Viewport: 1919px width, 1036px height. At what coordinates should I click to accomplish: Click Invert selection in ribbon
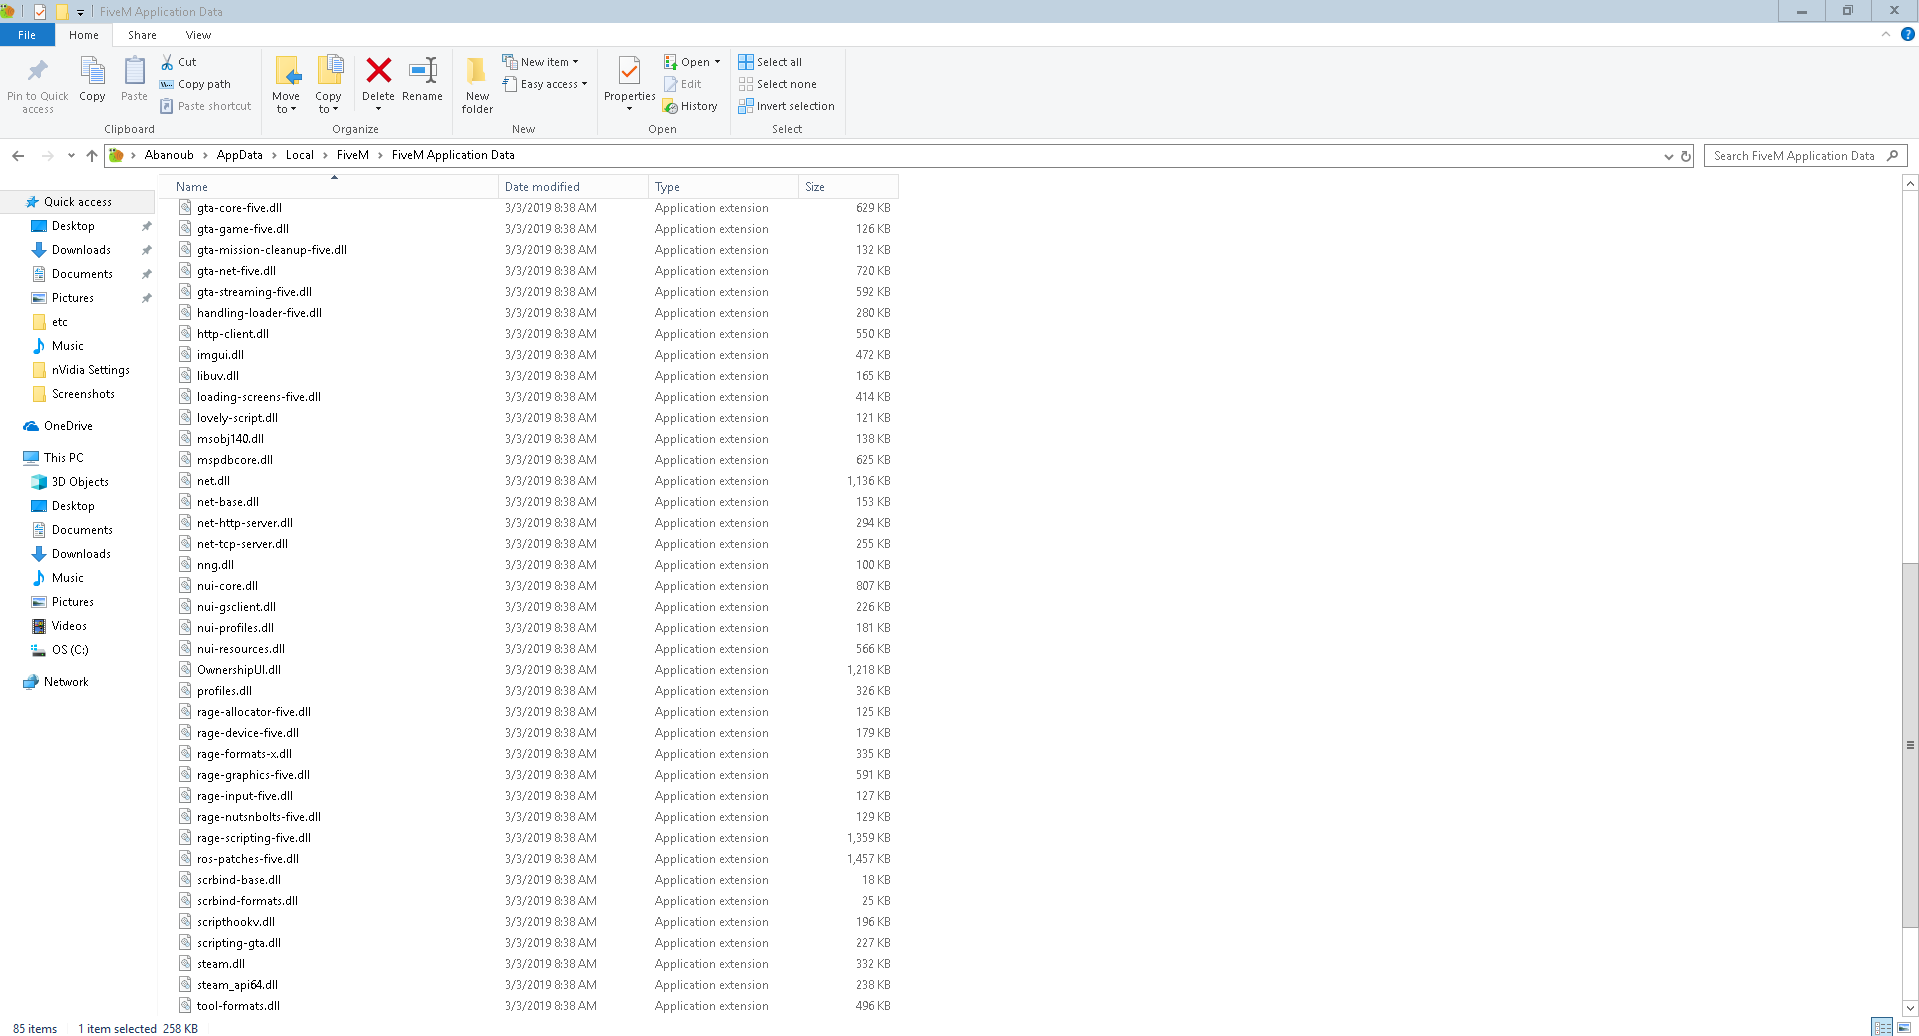786,106
